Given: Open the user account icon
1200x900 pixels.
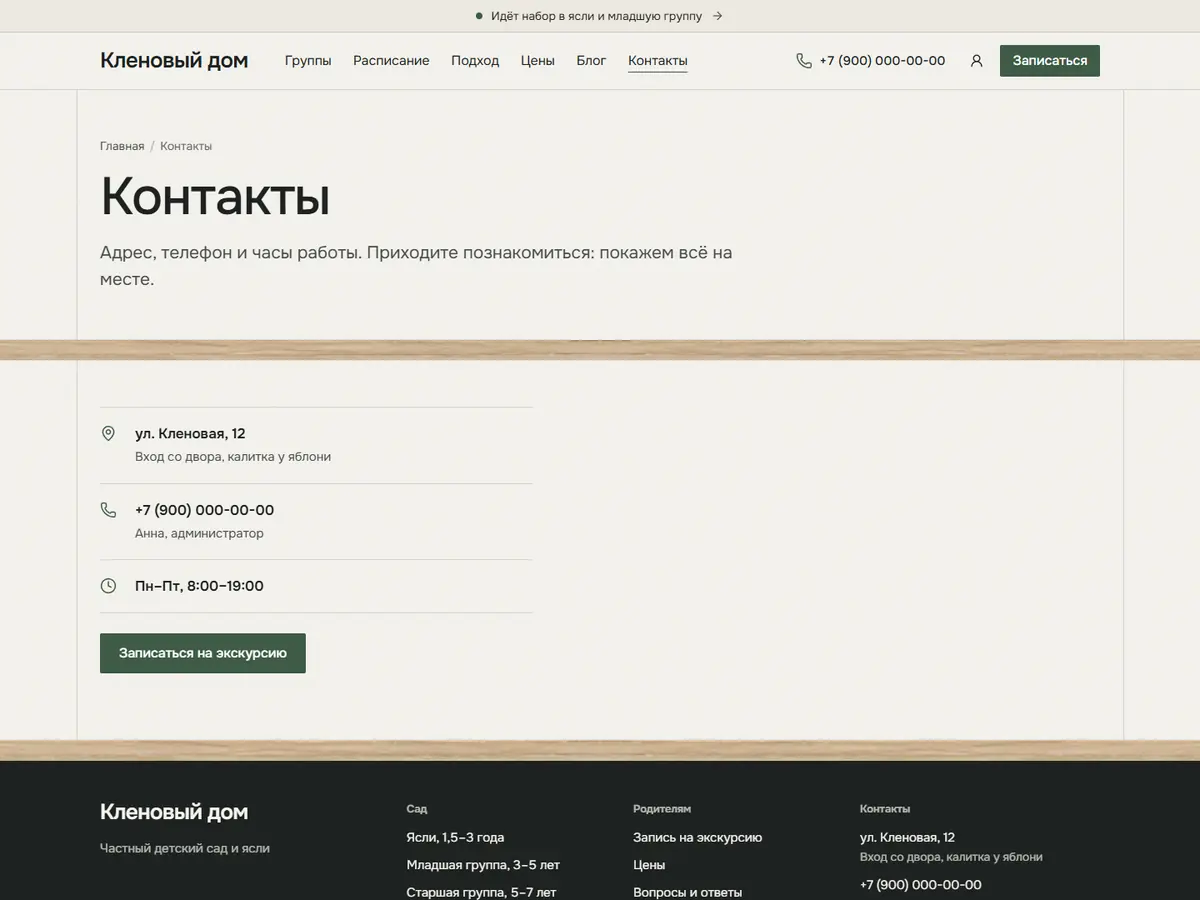Looking at the screenshot, I should coord(976,61).
